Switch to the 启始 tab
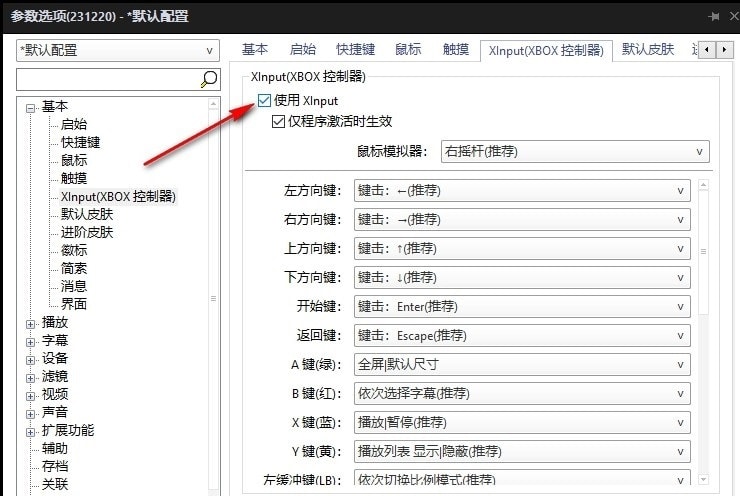Viewport: 740px width, 496px height. [303, 50]
